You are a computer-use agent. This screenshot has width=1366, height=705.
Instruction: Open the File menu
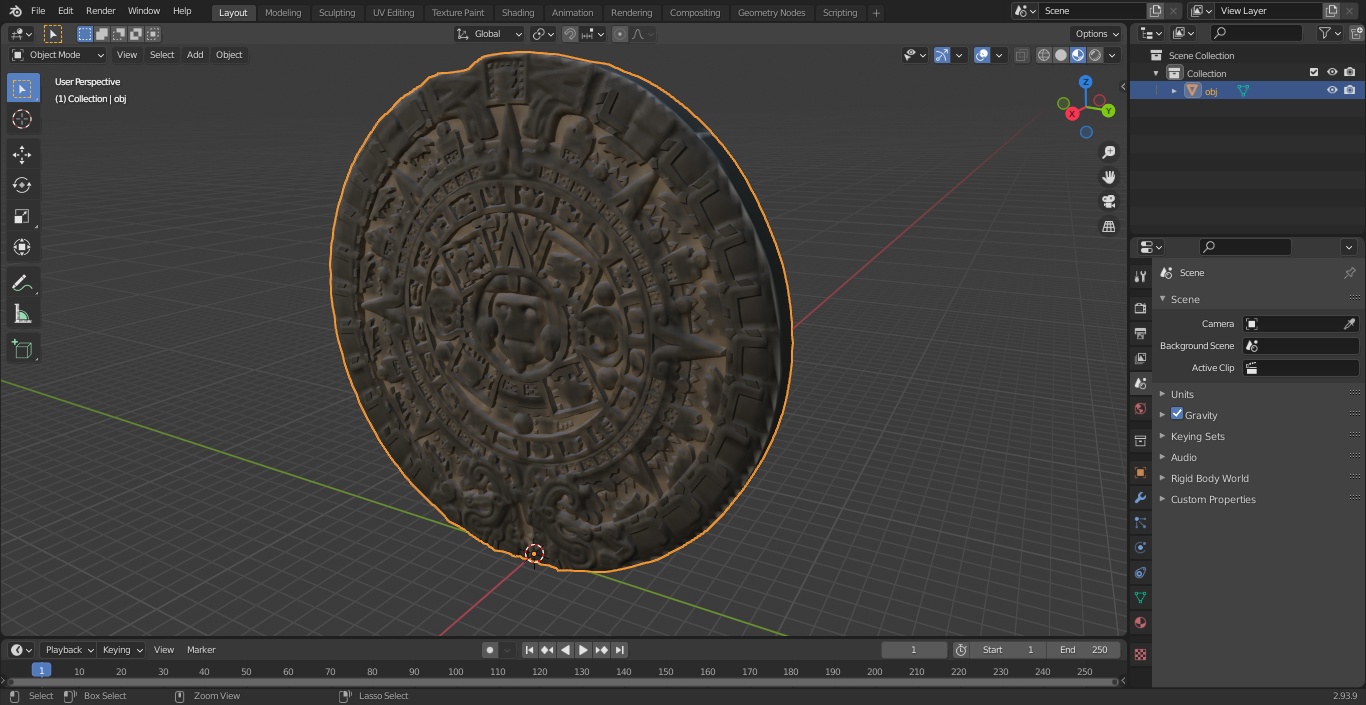(37, 11)
